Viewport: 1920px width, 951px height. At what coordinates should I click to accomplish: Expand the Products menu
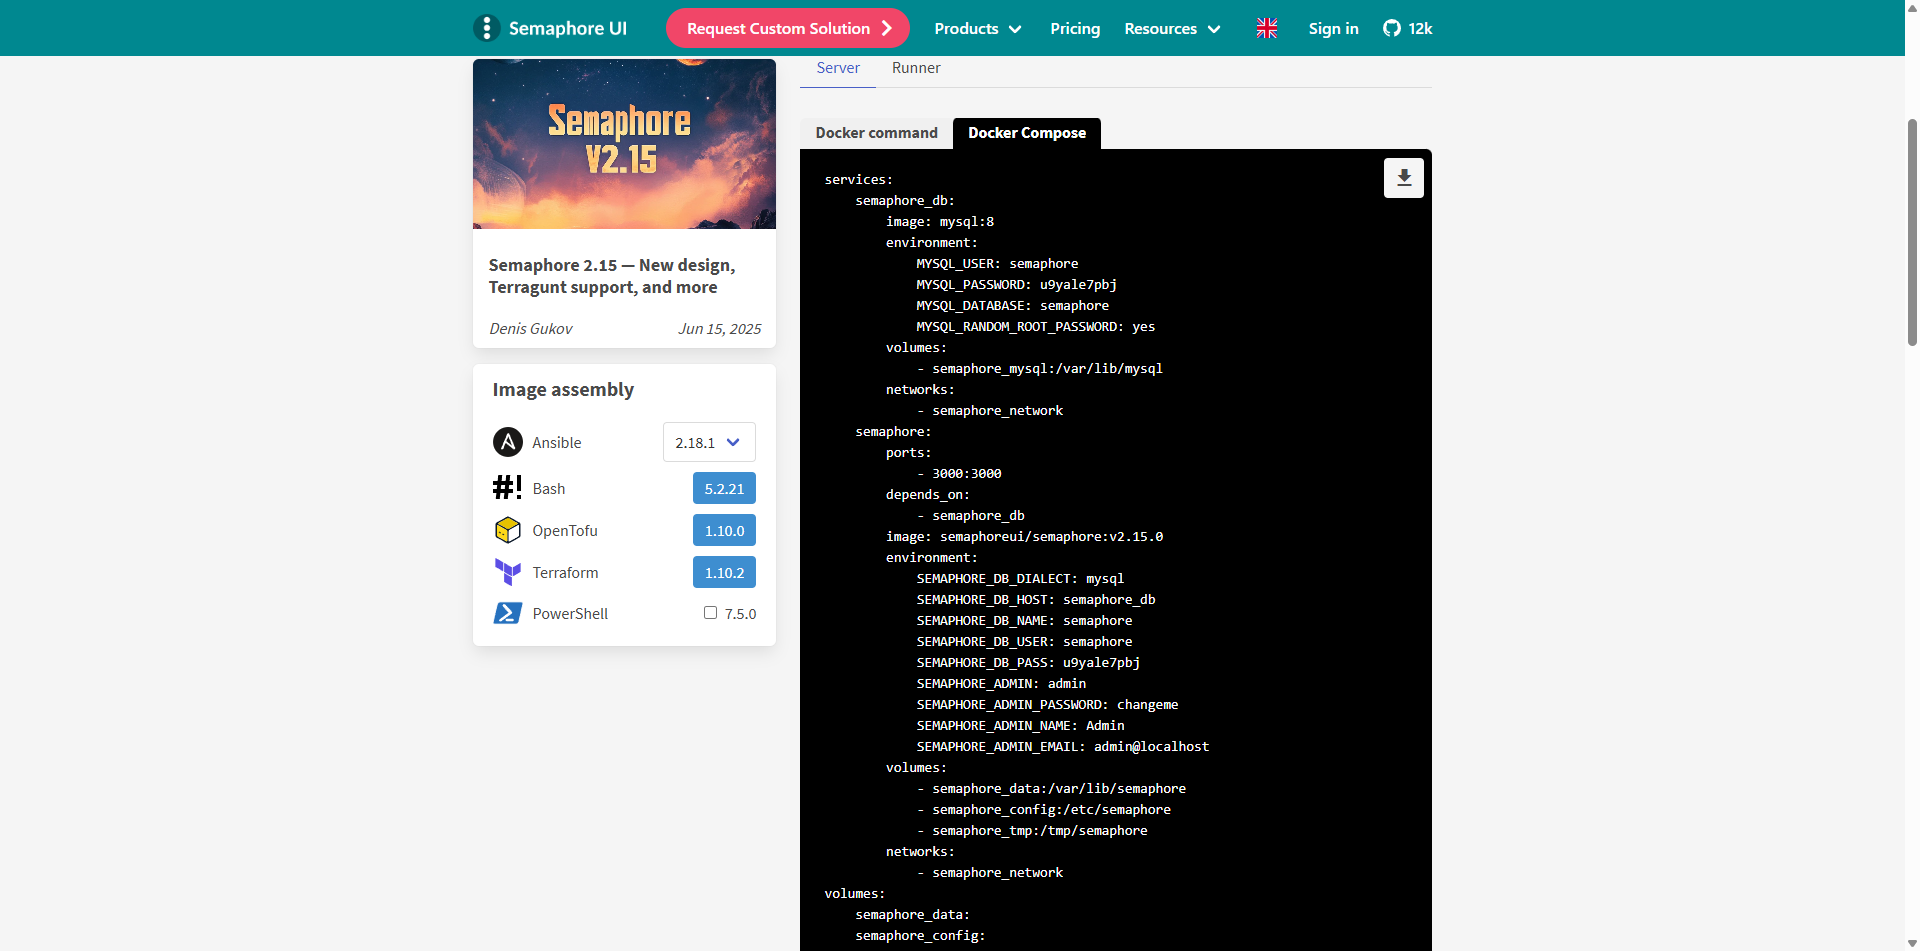click(x=977, y=28)
